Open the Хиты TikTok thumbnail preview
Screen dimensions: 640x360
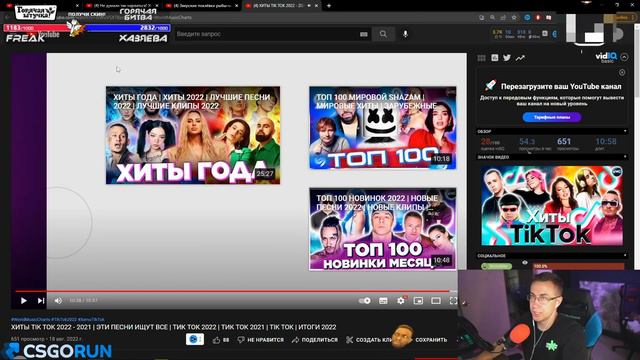(x=552, y=205)
